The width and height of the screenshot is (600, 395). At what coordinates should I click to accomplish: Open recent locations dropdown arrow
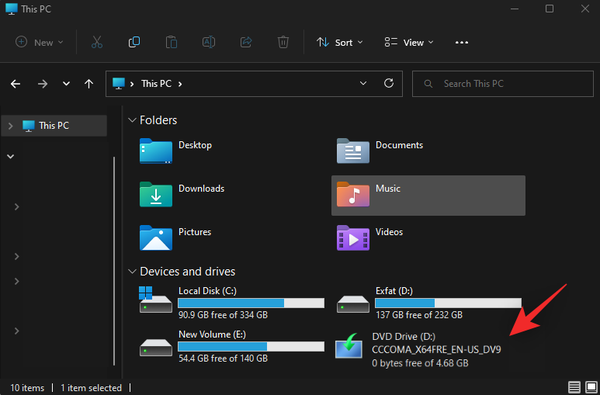point(66,84)
